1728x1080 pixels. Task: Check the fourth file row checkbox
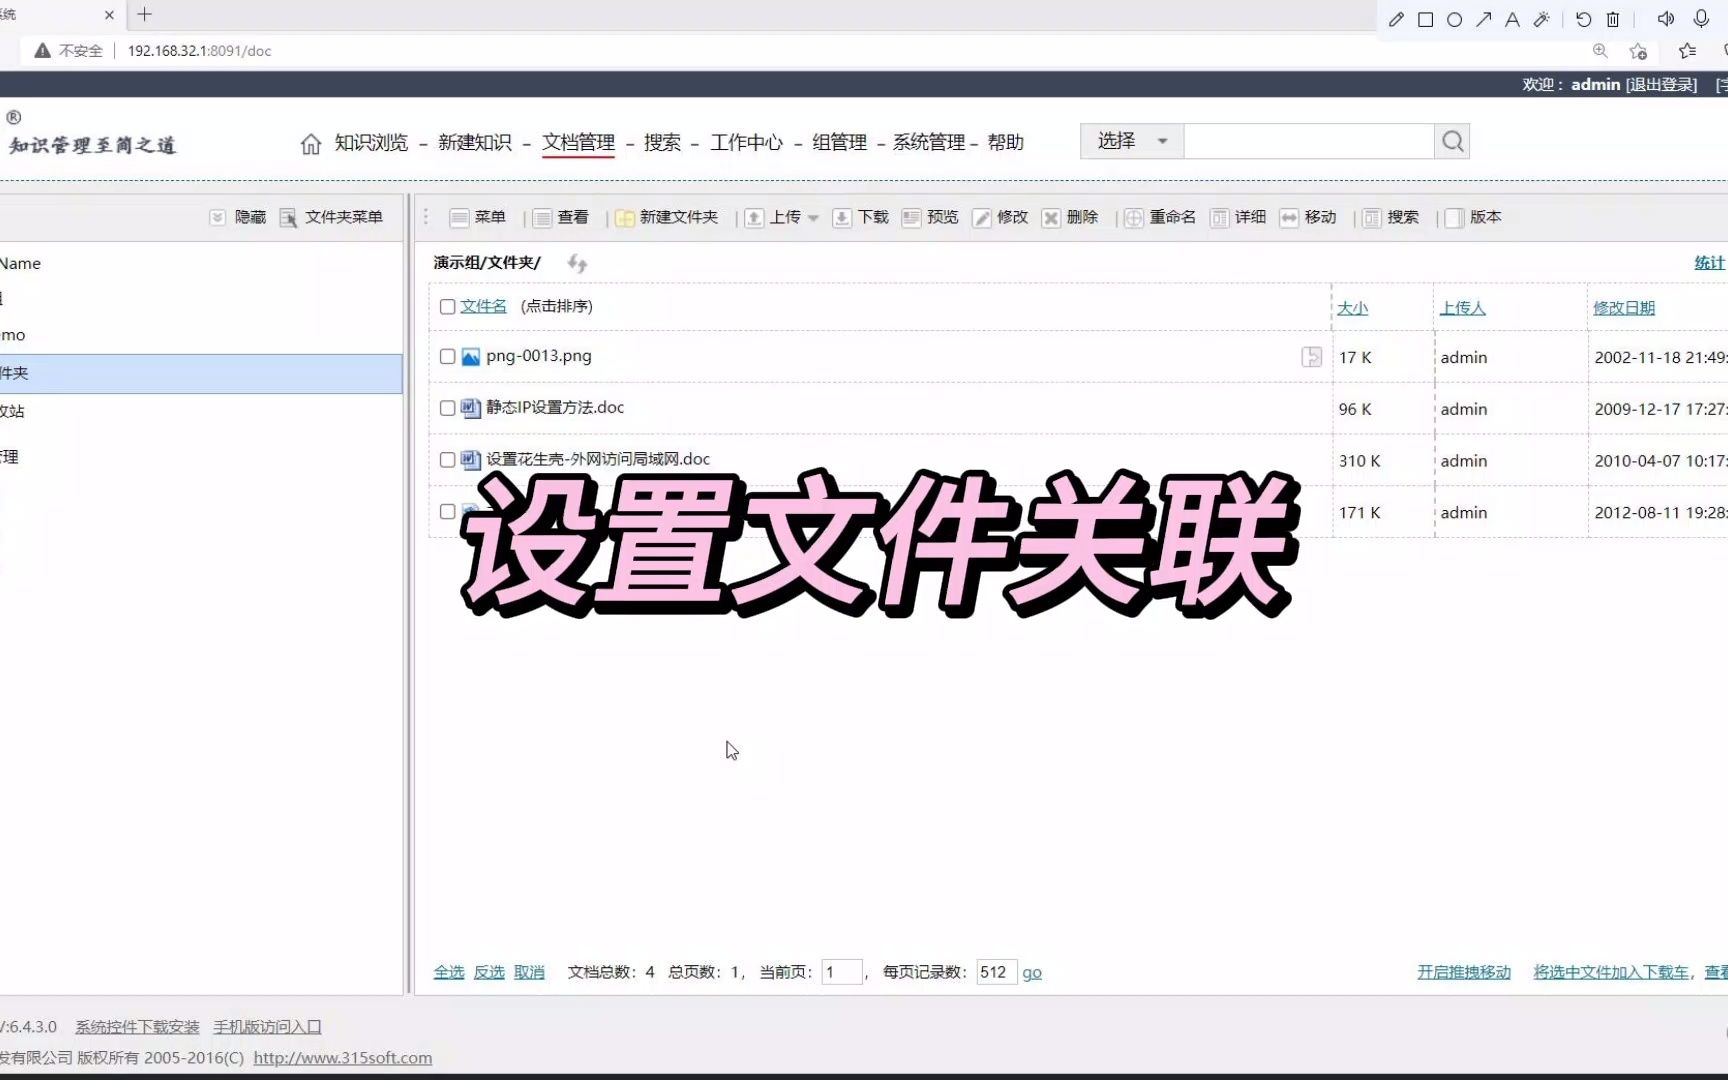[447, 511]
